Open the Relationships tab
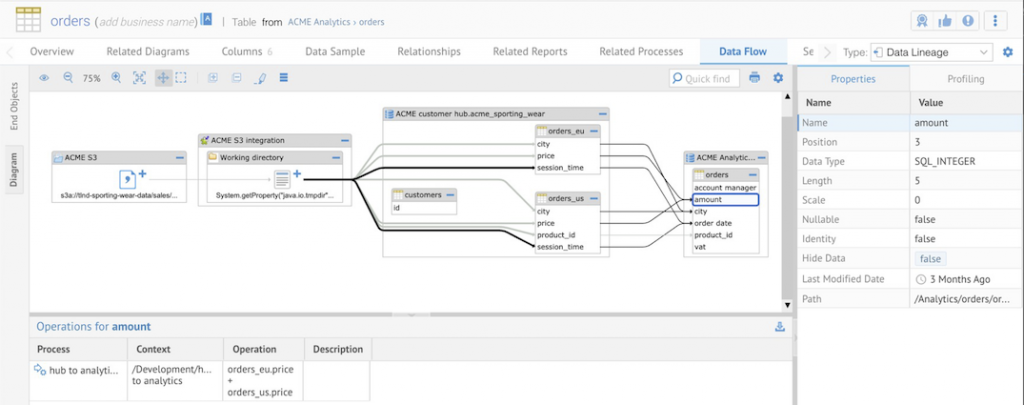The image size is (1024, 405). [428, 52]
